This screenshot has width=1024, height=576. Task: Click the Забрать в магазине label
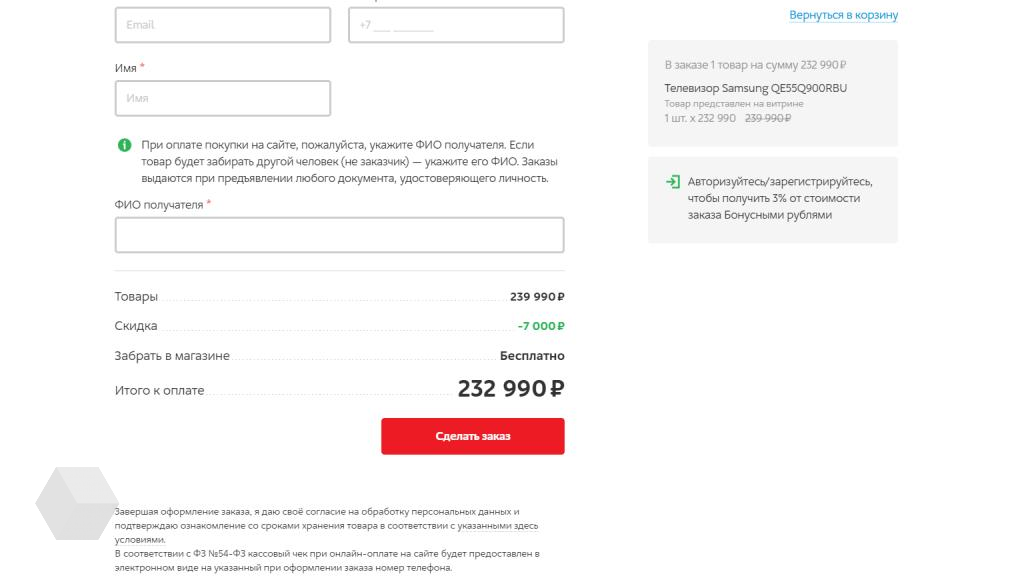tap(172, 356)
